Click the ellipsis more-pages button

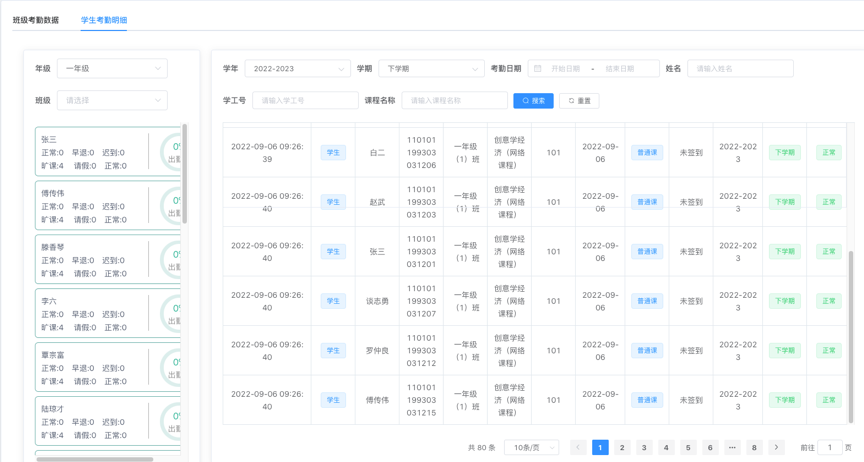pos(732,448)
